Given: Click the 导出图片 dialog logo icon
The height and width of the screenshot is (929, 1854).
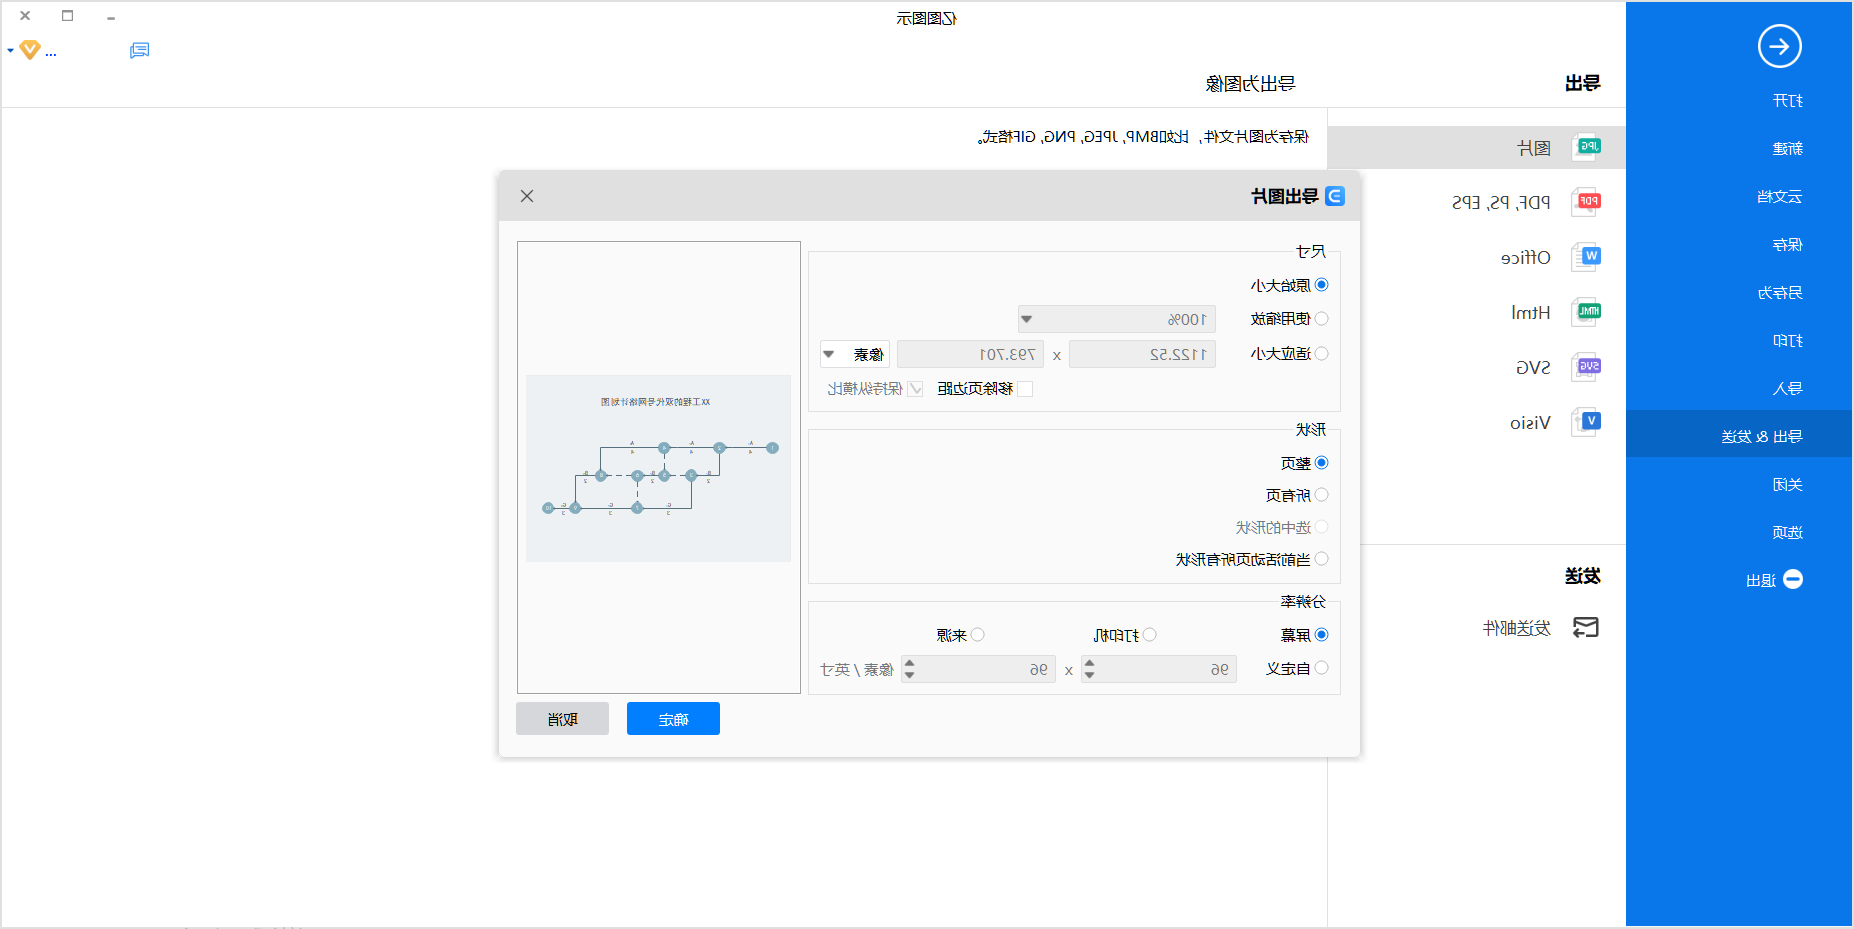Looking at the screenshot, I should tap(1335, 196).
